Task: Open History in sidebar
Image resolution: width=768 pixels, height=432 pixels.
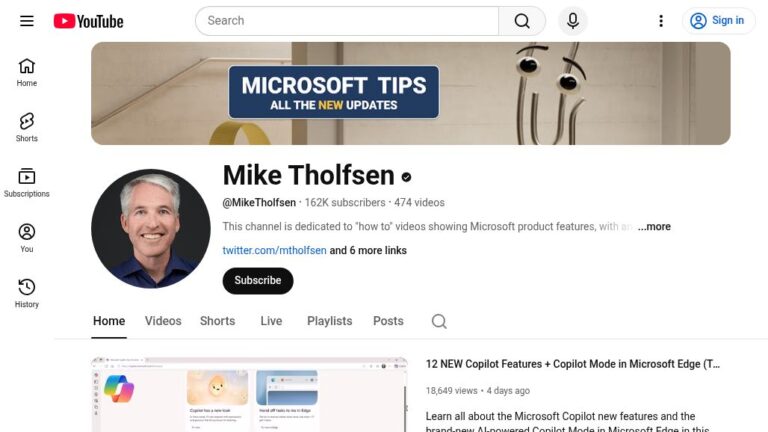Action: [27, 294]
